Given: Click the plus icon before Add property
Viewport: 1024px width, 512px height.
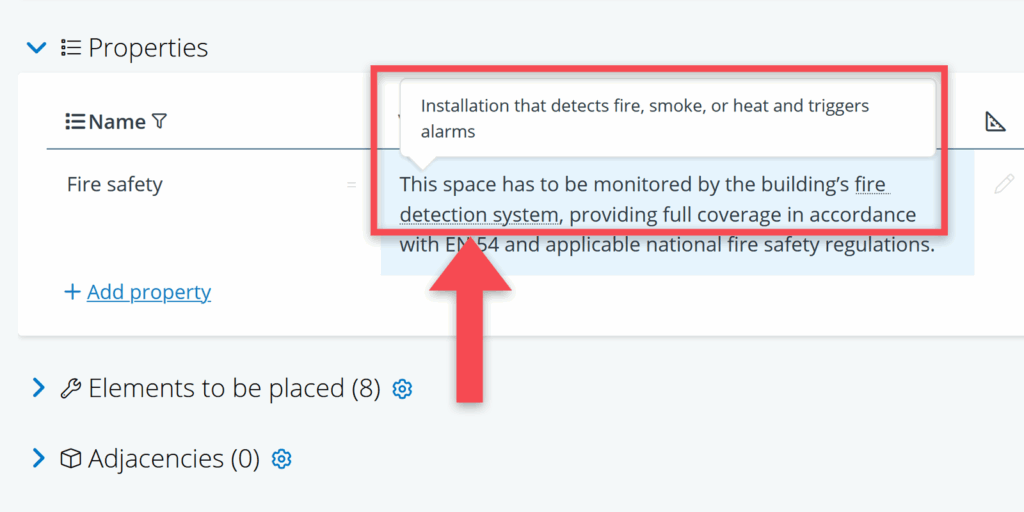Looking at the screenshot, I should pos(72,292).
